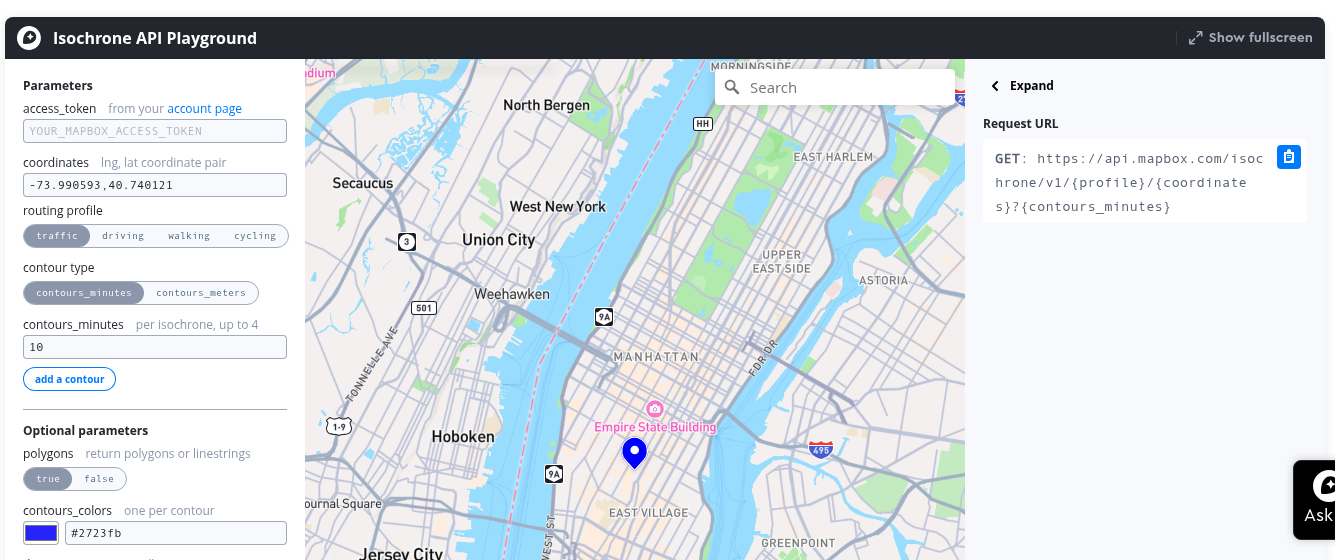
Task: Copy the request URL with the clipboard icon
Action: point(1289,157)
